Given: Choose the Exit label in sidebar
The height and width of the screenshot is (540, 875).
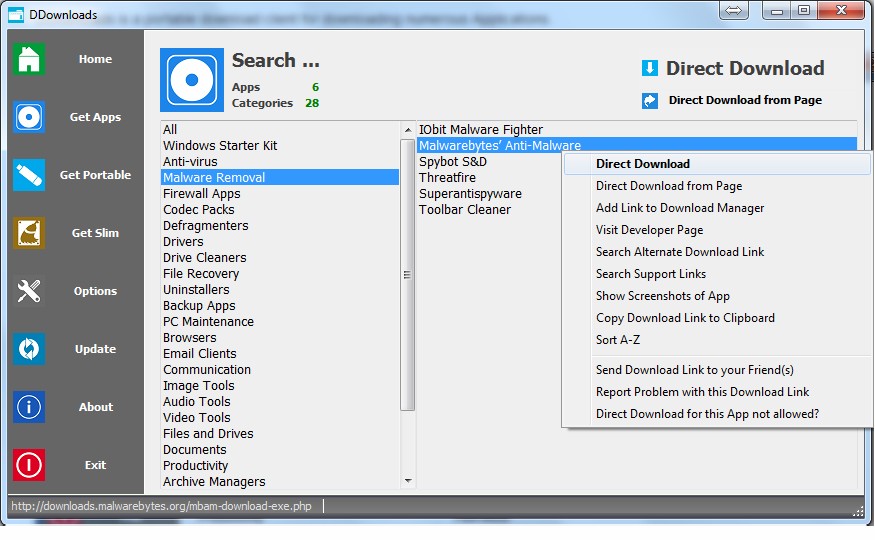Looking at the screenshot, I should tap(95, 465).
